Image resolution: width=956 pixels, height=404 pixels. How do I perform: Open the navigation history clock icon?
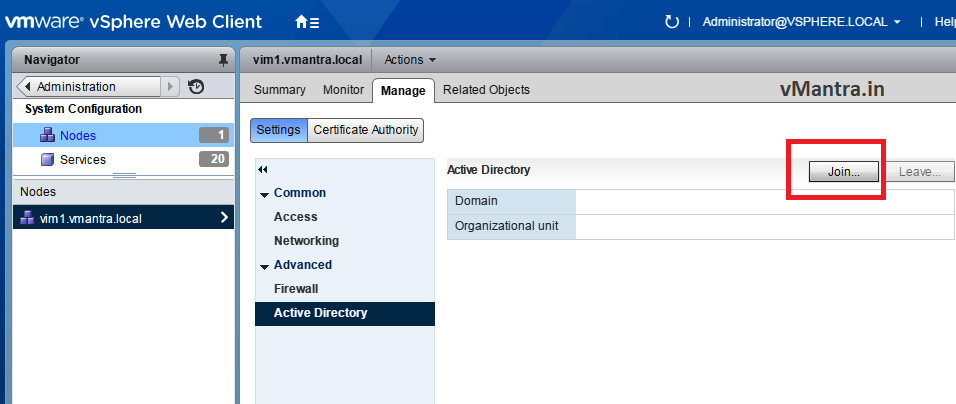[x=195, y=87]
